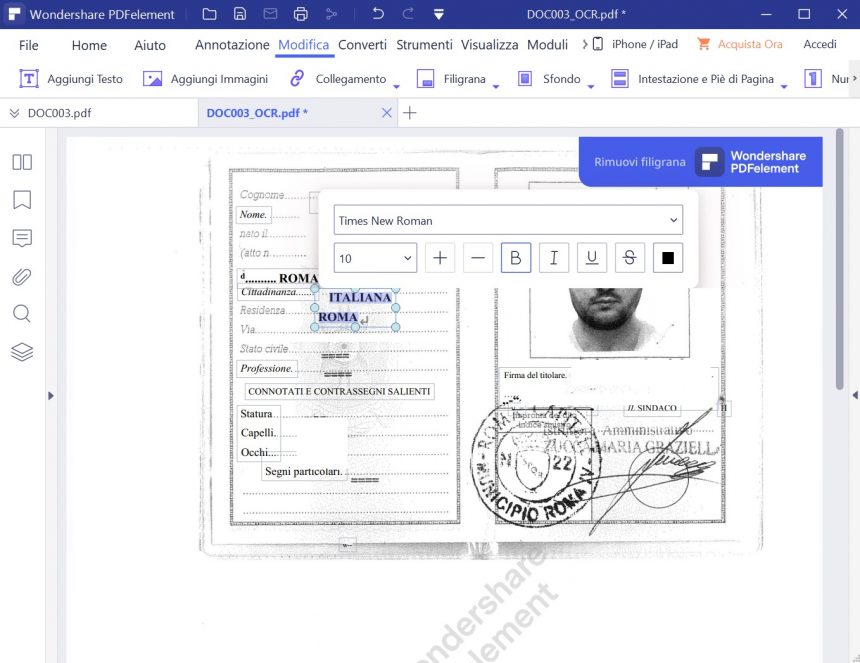This screenshot has height=663, width=860.
Task: Open the search panel
Action: (22, 314)
